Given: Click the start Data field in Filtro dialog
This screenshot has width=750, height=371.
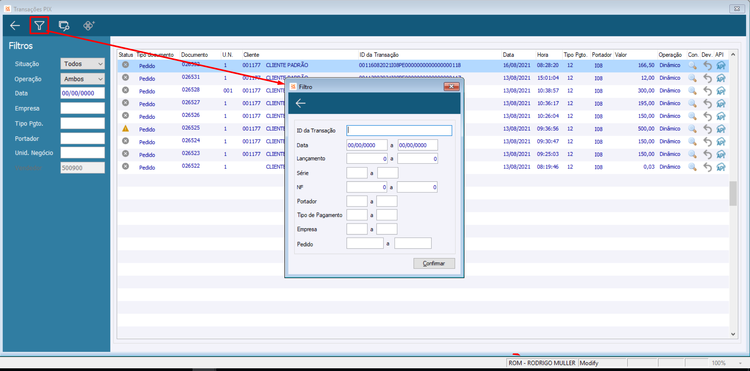Looking at the screenshot, I should tap(367, 145).
